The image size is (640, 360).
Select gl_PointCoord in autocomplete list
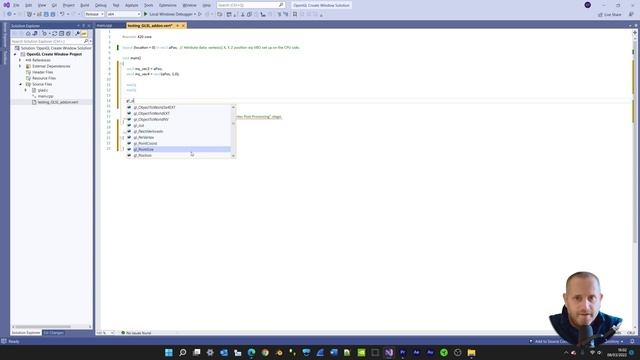(179, 143)
